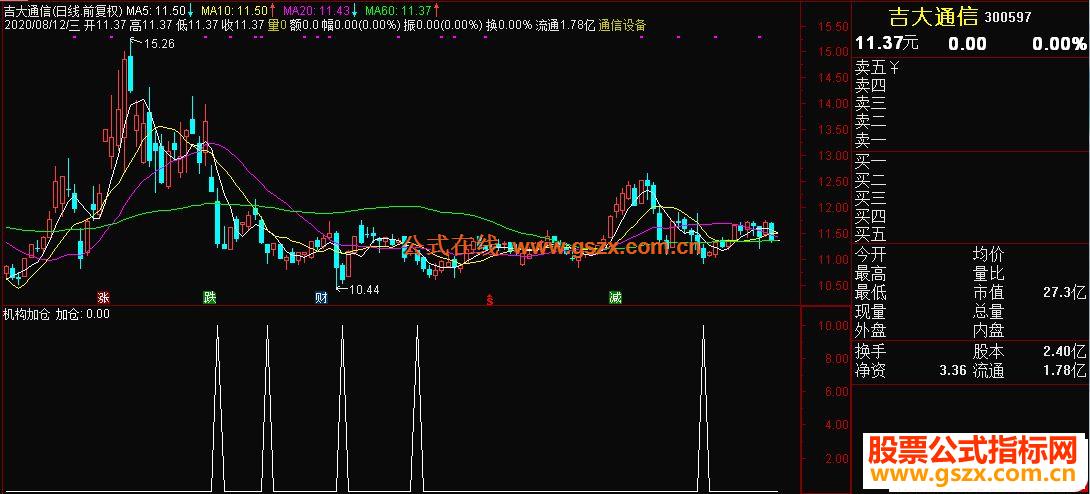Click the 15.26 high price label
1090x494 pixels.
pyautogui.click(x=158, y=44)
